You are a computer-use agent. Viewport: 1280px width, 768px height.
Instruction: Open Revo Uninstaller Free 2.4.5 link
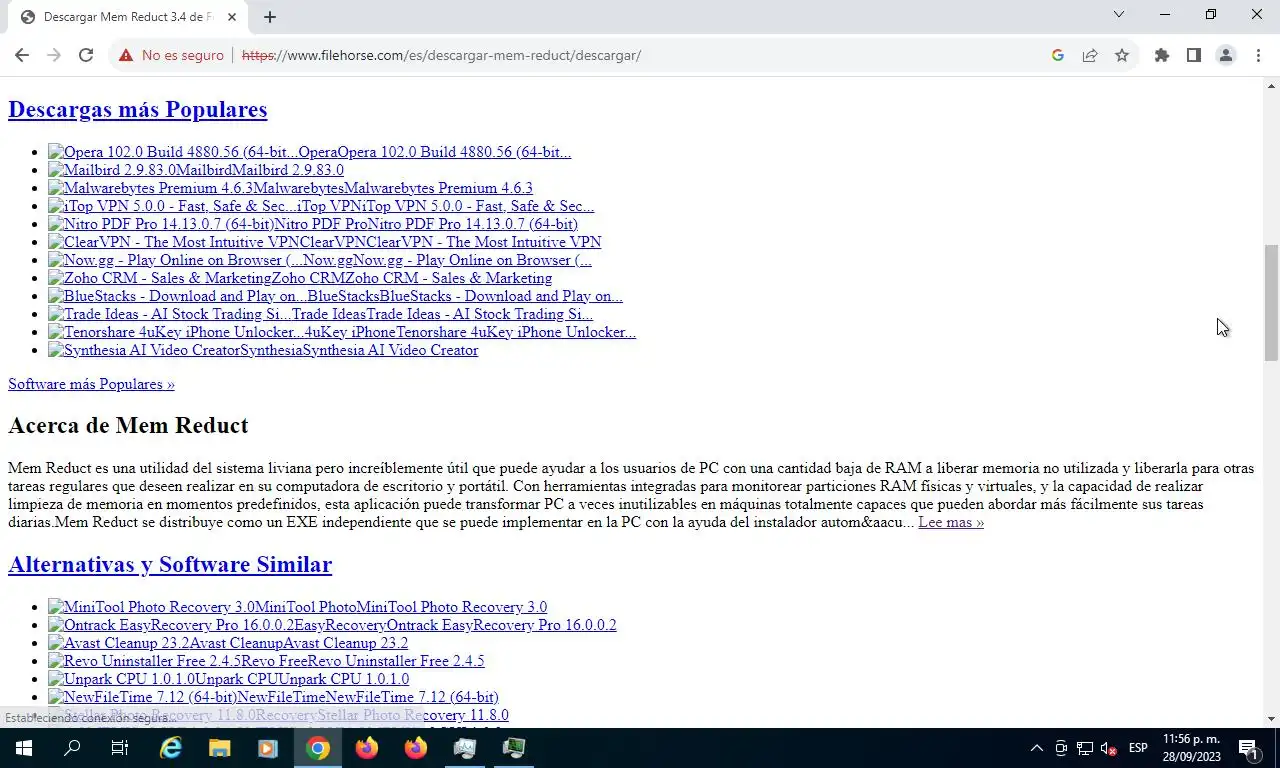(x=266, y=661)
